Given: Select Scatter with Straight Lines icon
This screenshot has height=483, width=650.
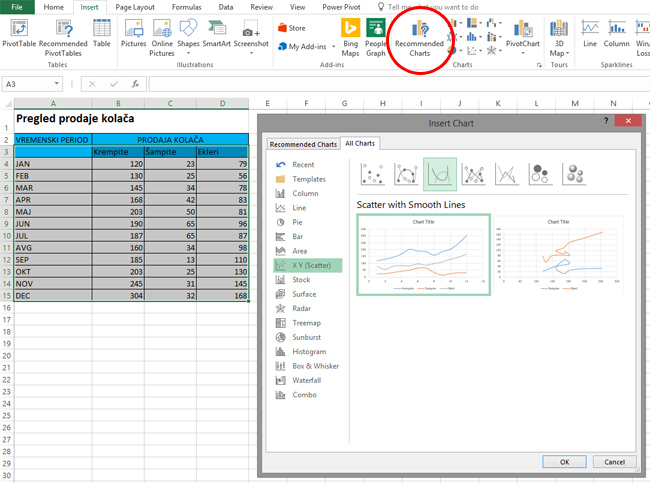Looking at the screenshot, I should tap(507, 174).
